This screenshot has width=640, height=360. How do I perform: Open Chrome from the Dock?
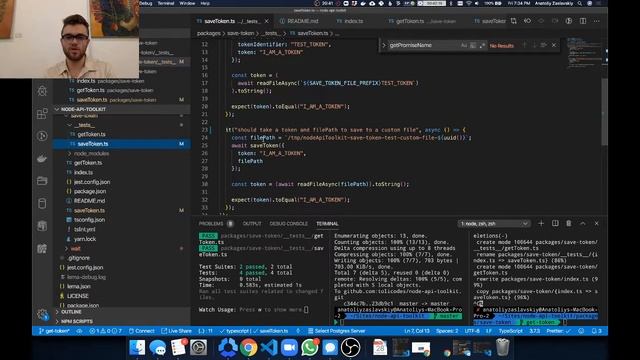(248, 348)
